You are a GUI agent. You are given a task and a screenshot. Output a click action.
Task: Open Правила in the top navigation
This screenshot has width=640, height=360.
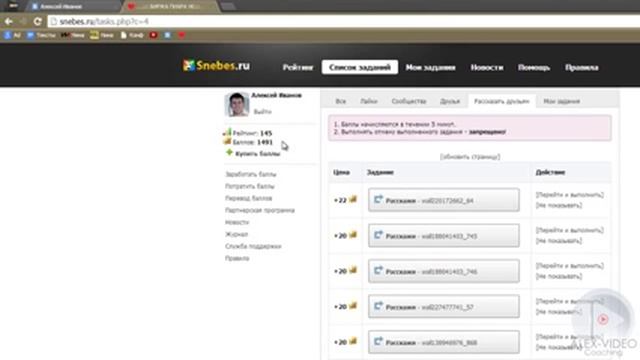[x=582, y=67]
